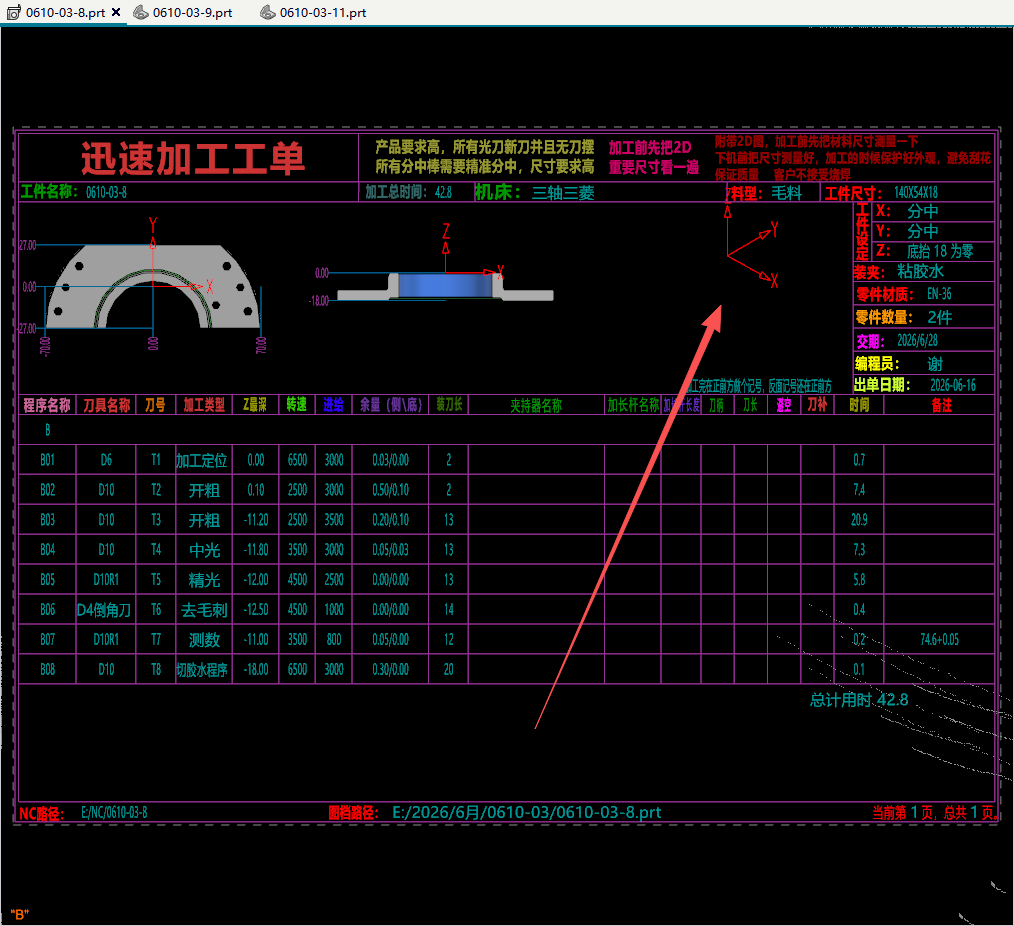Switch to the 0610-03-9.prt tab
This screenshot has width=1014, height=926.
pyautogui.click(x=183, y=12)
